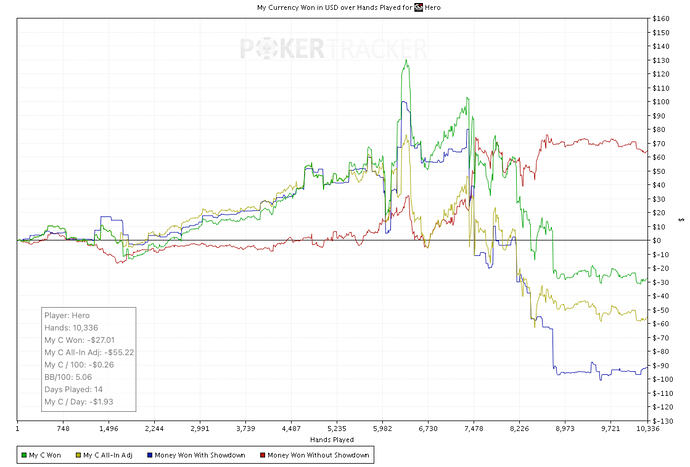
Task: Click the 7,478 x-axis tick label
Action: click(x=474, y=429)
